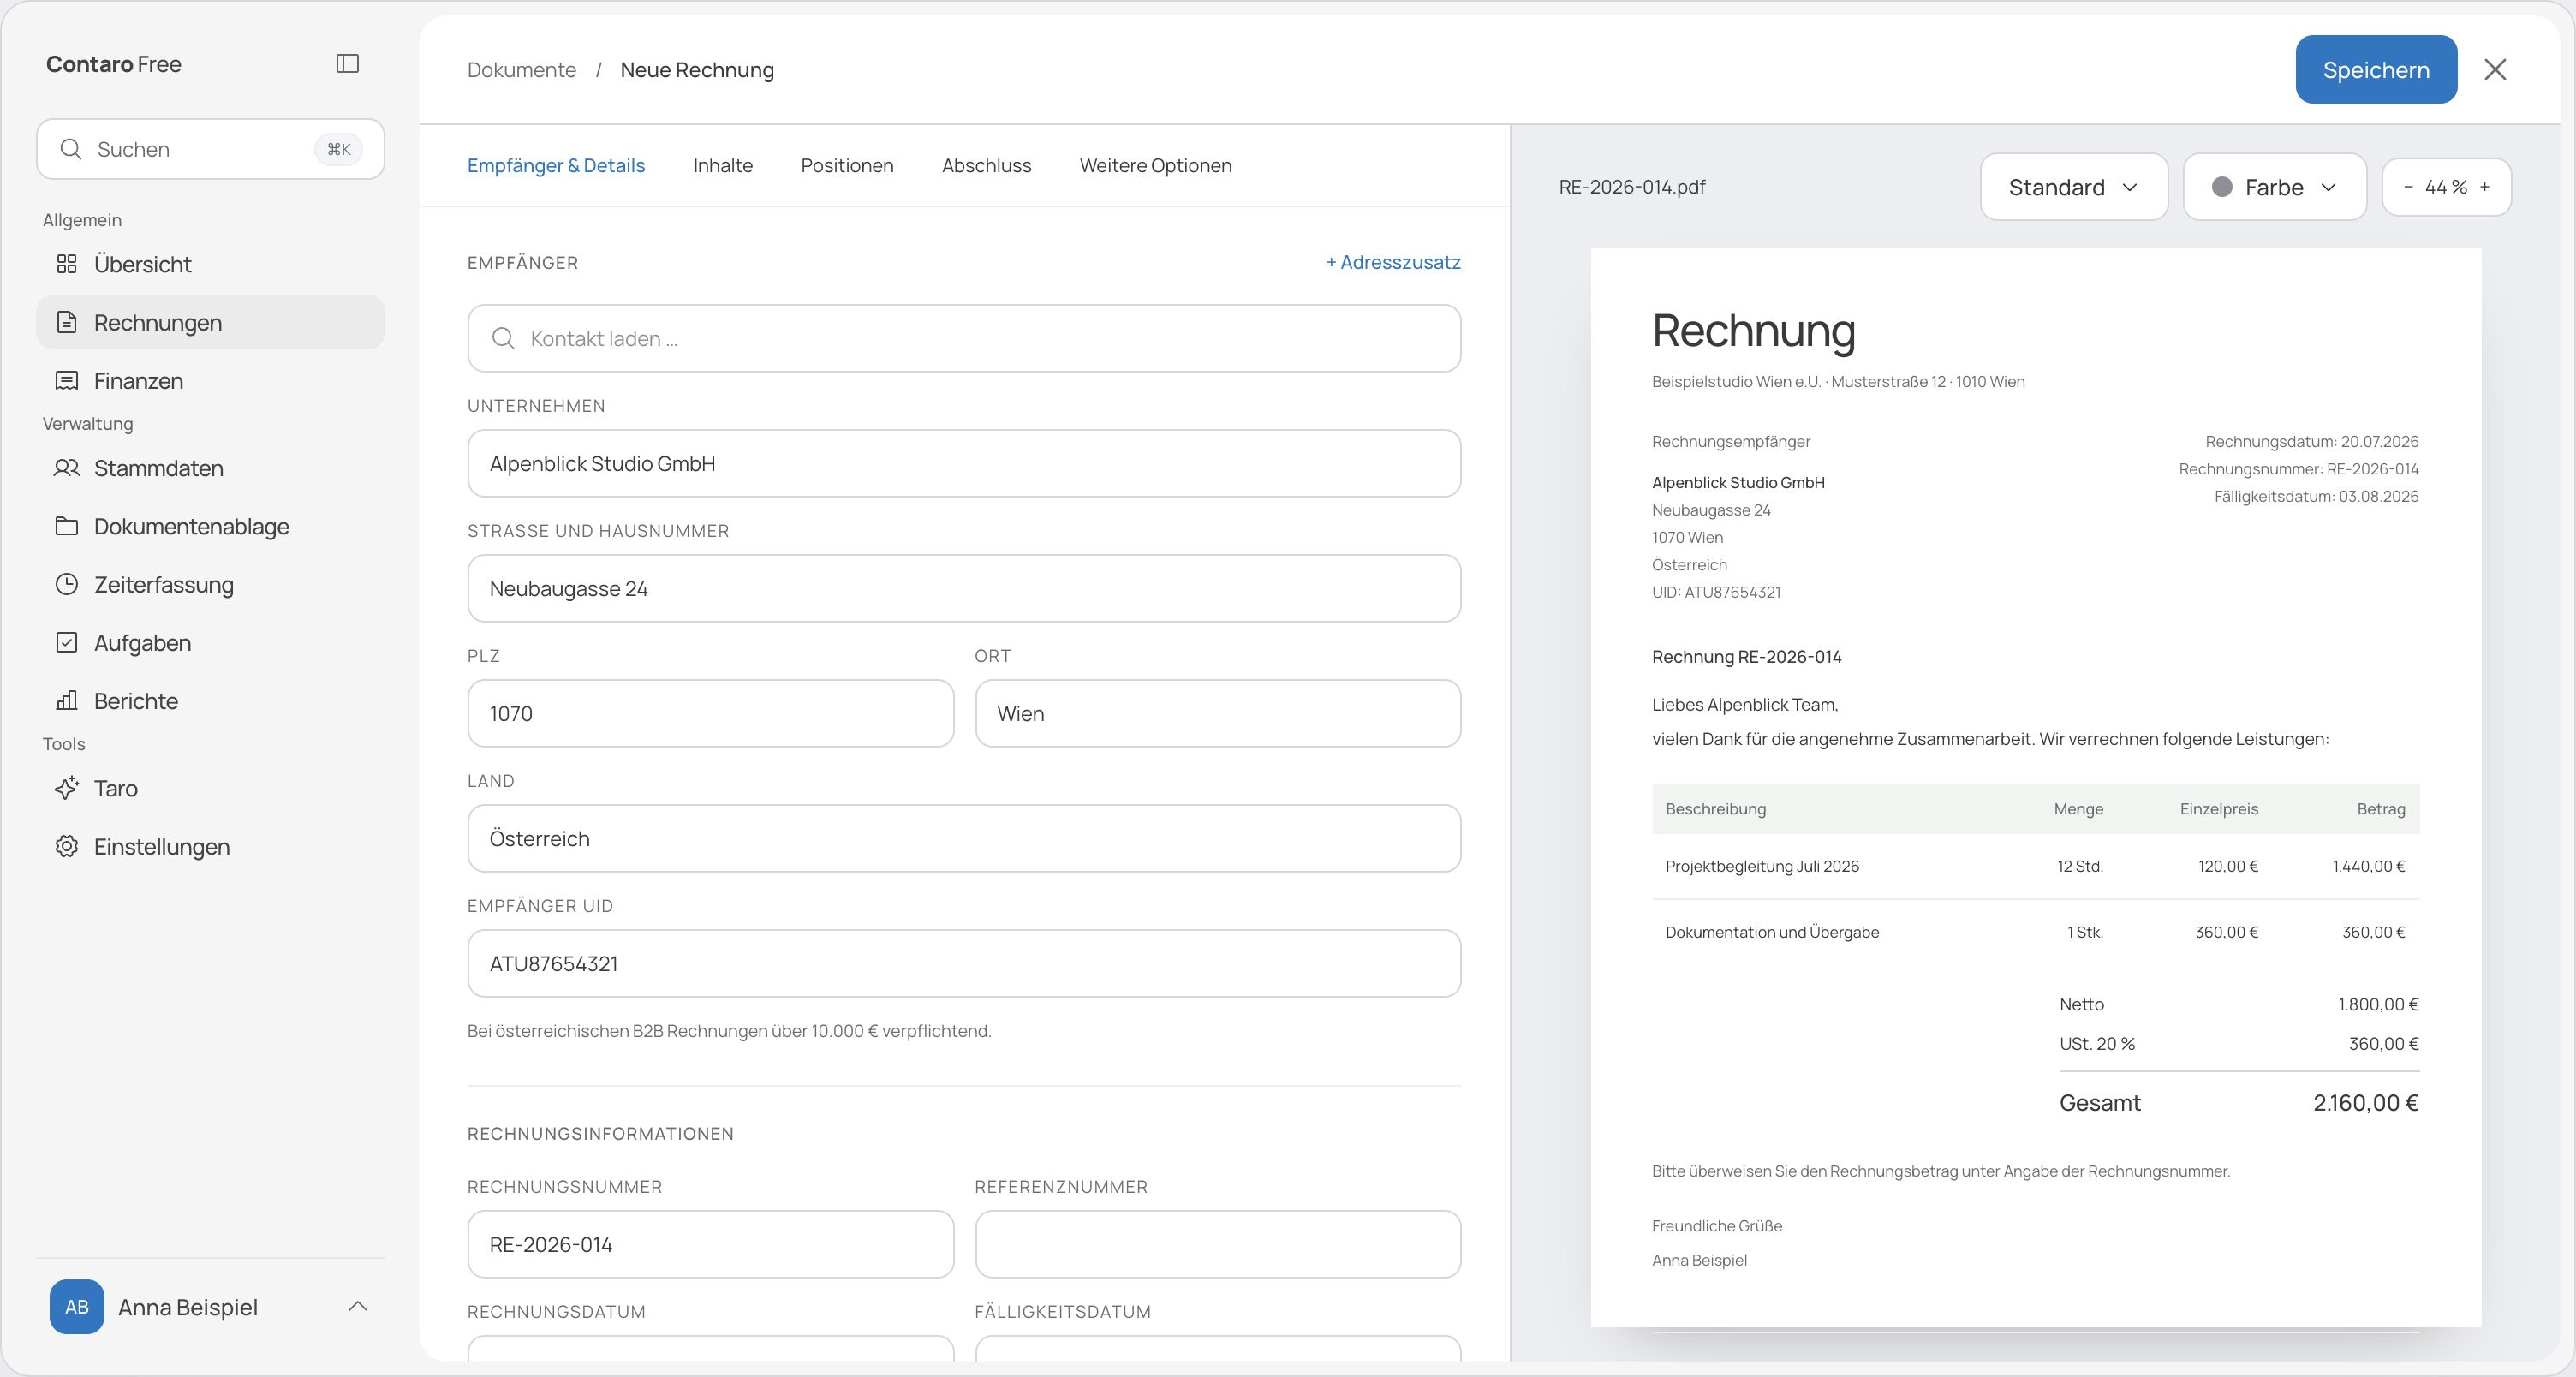
Task: Click the grey Farbe color dot
Action: coord(2222,187)
